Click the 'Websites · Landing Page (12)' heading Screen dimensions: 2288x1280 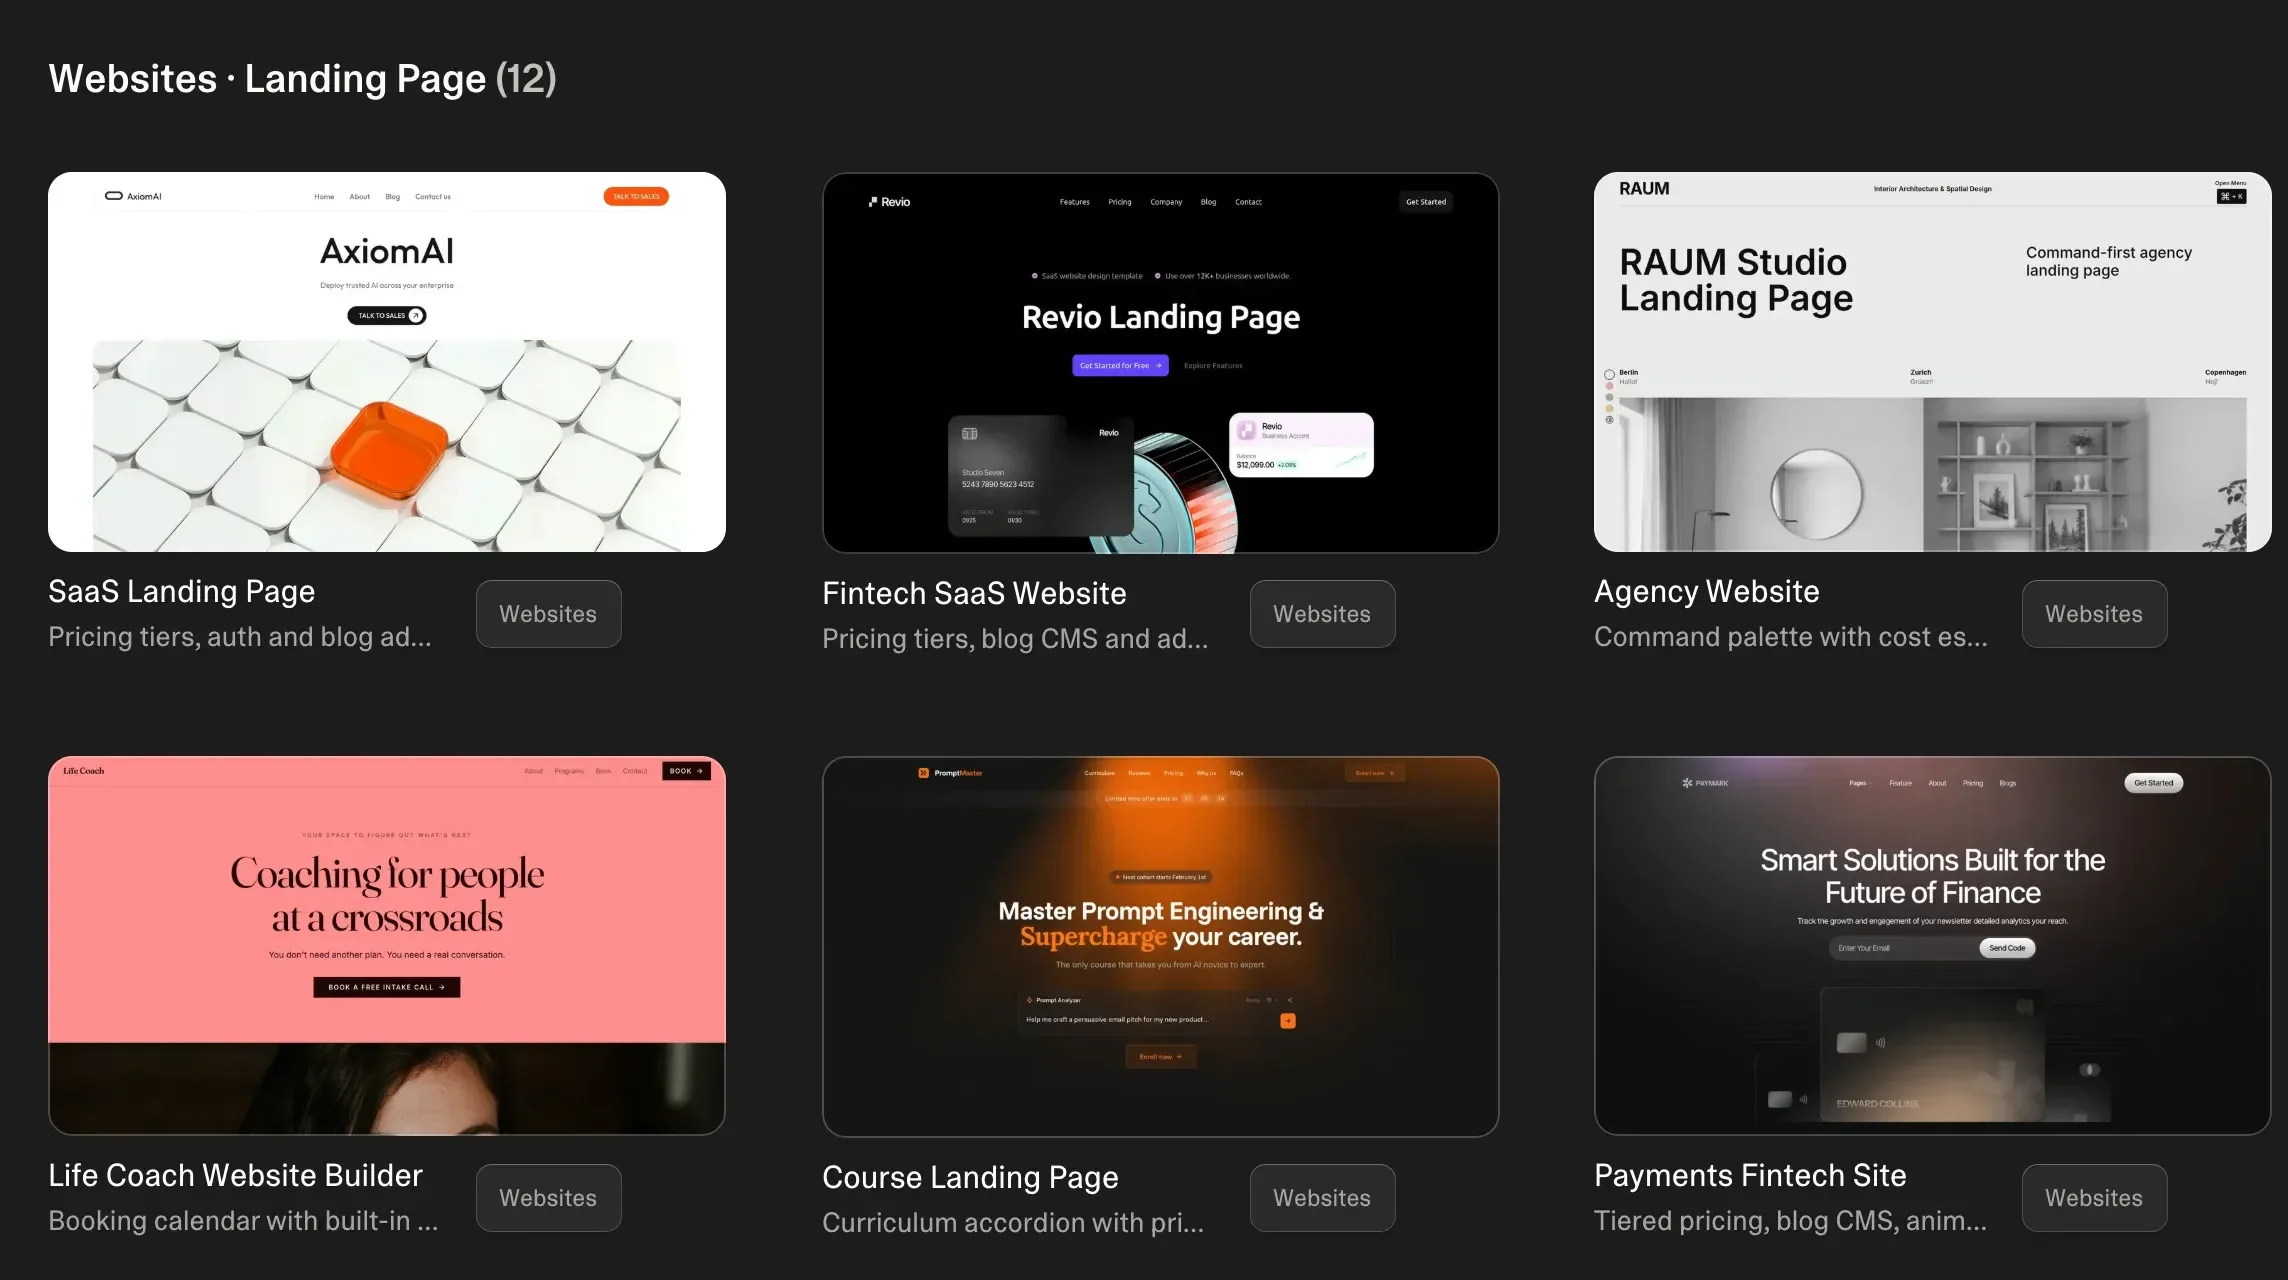(x=302, y=78)
